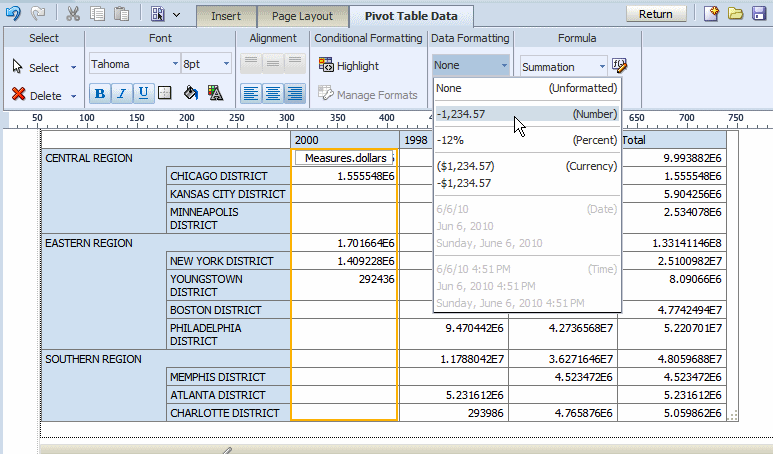Toggle Bold font style

point(99,93)
